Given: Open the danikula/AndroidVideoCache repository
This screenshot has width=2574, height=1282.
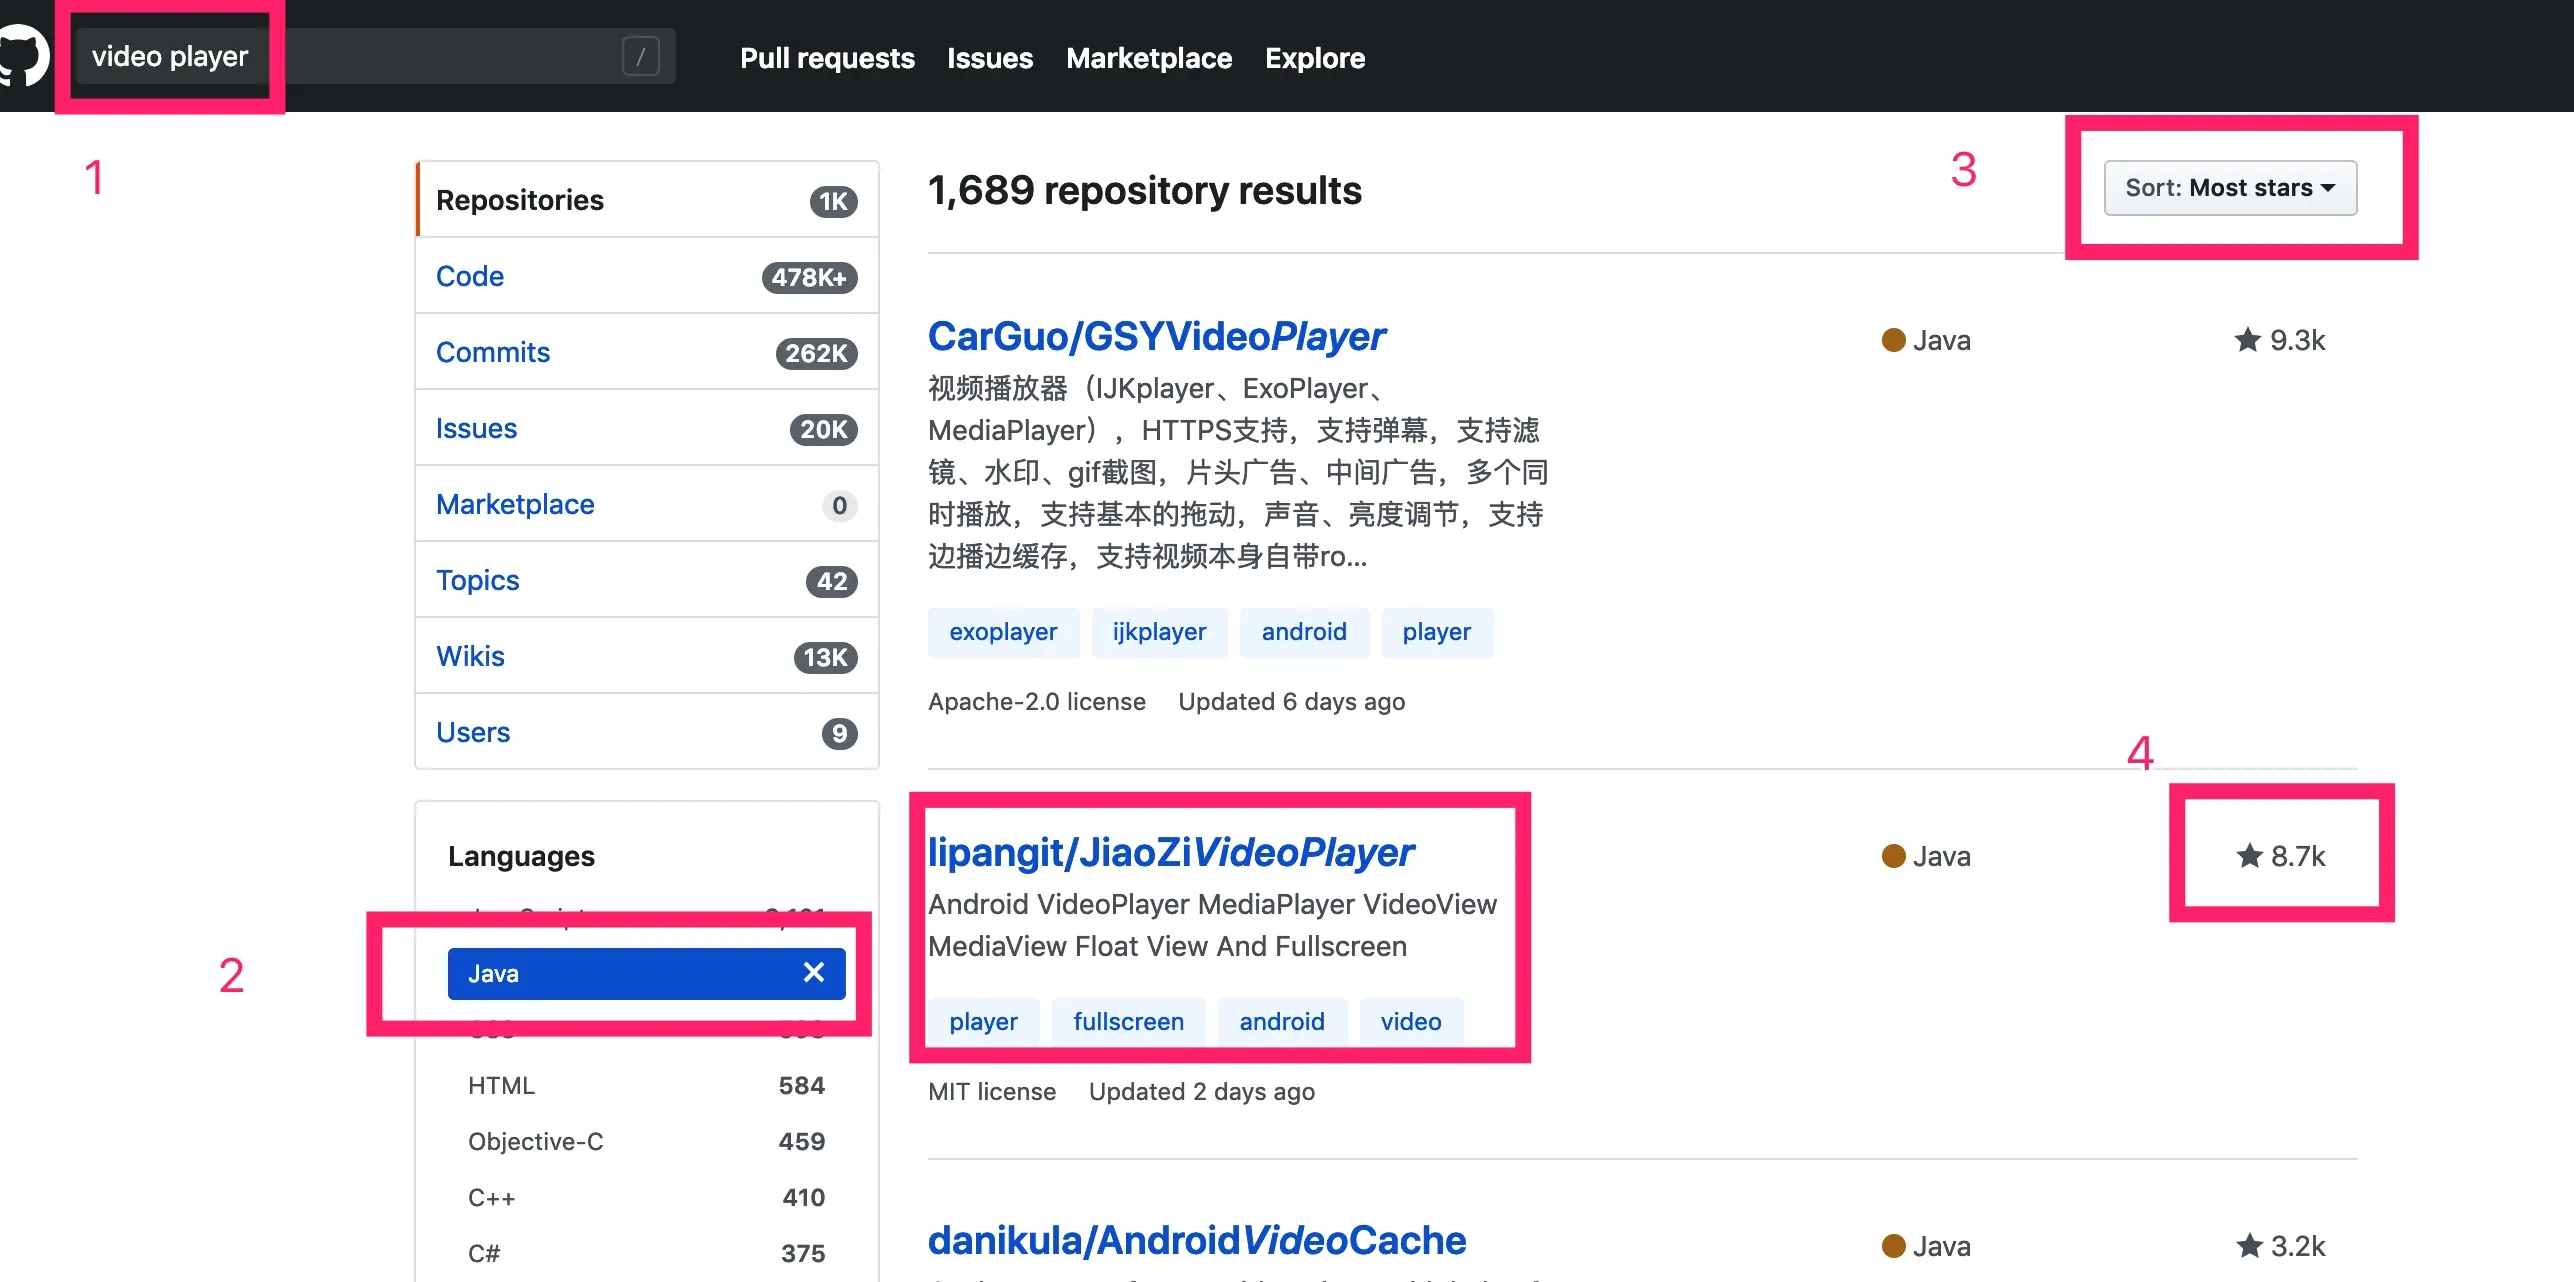Looking at the screenshot, I should coord(1196,1240).
